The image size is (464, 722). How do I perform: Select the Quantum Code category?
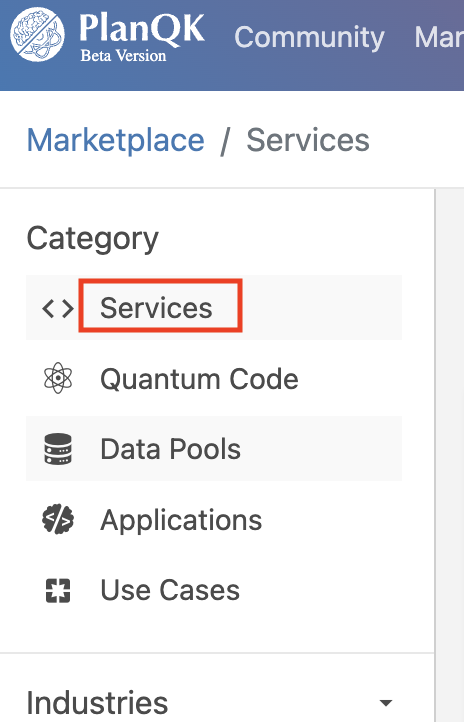point(199,379)
